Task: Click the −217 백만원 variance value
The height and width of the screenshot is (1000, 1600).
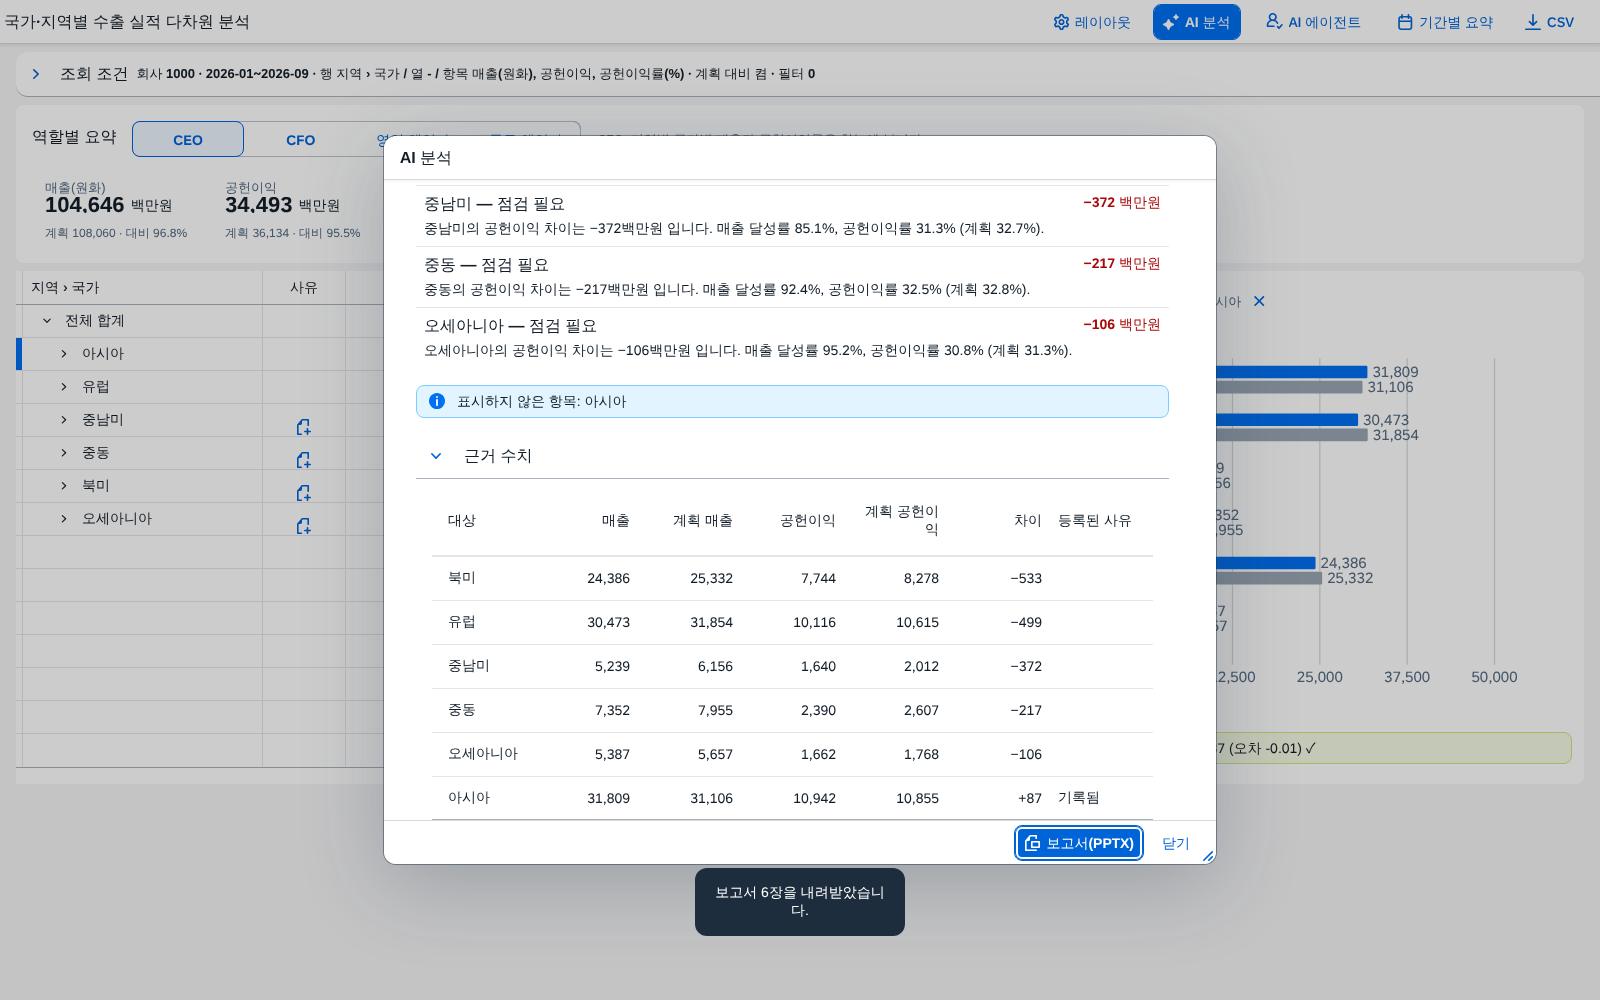Action: click(1122, 264)
